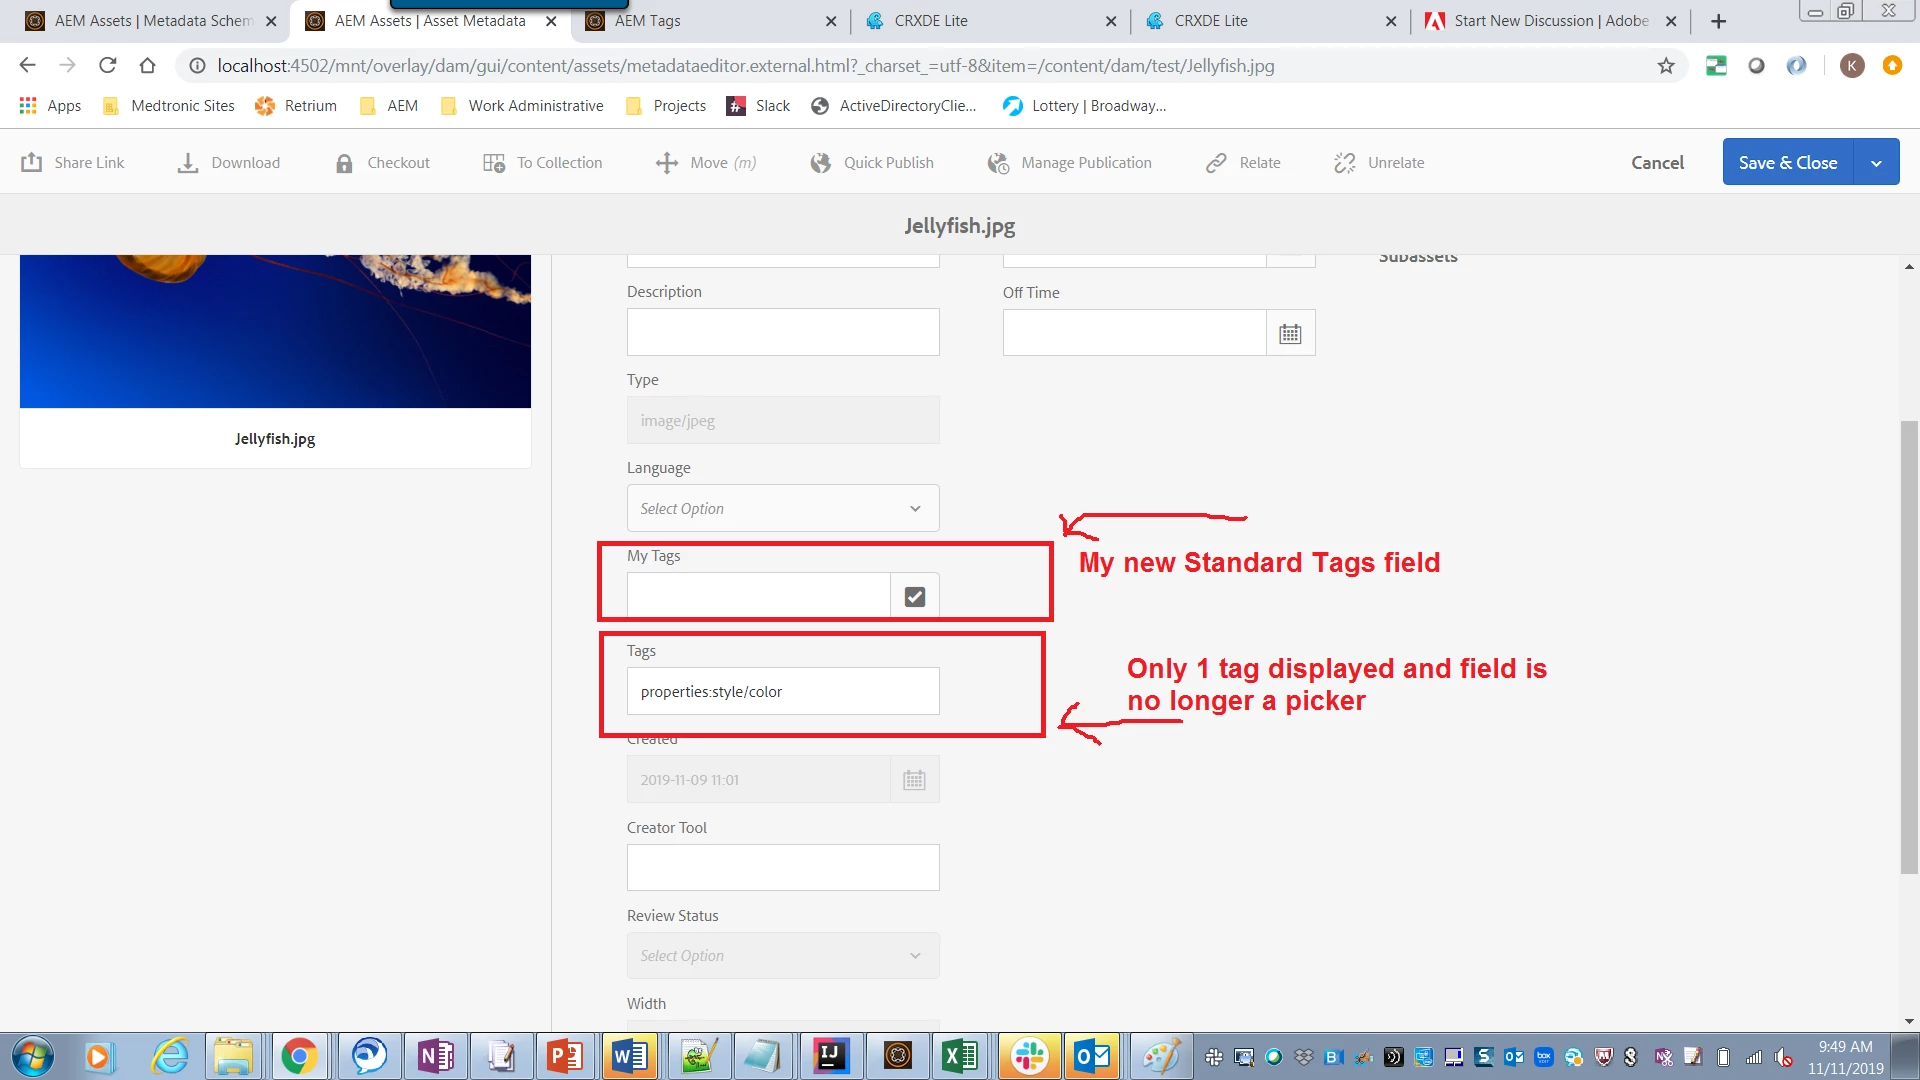
Task: Bookmark page with star icon
Action: tap(1666, 66)
